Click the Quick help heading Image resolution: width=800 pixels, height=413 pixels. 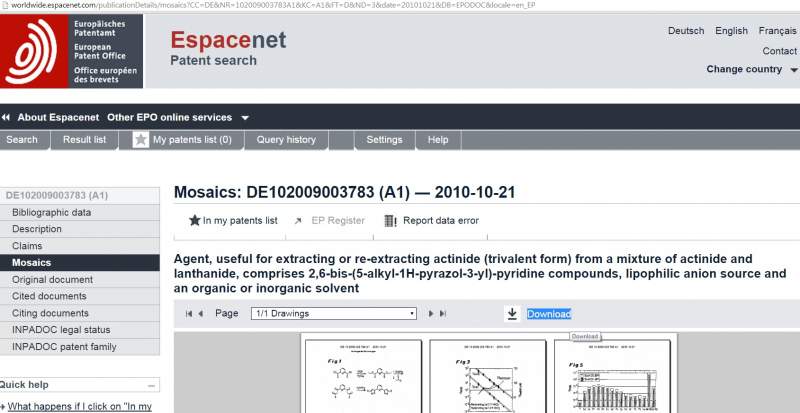tap(24, 385)
